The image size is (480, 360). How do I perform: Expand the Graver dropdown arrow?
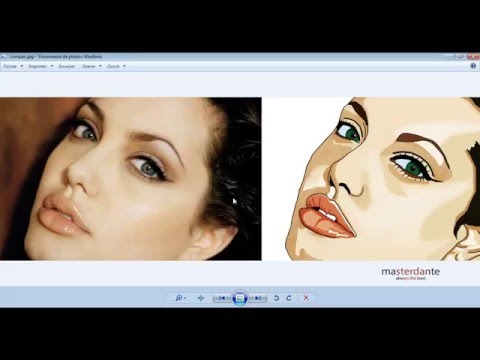tap(100, 66)
